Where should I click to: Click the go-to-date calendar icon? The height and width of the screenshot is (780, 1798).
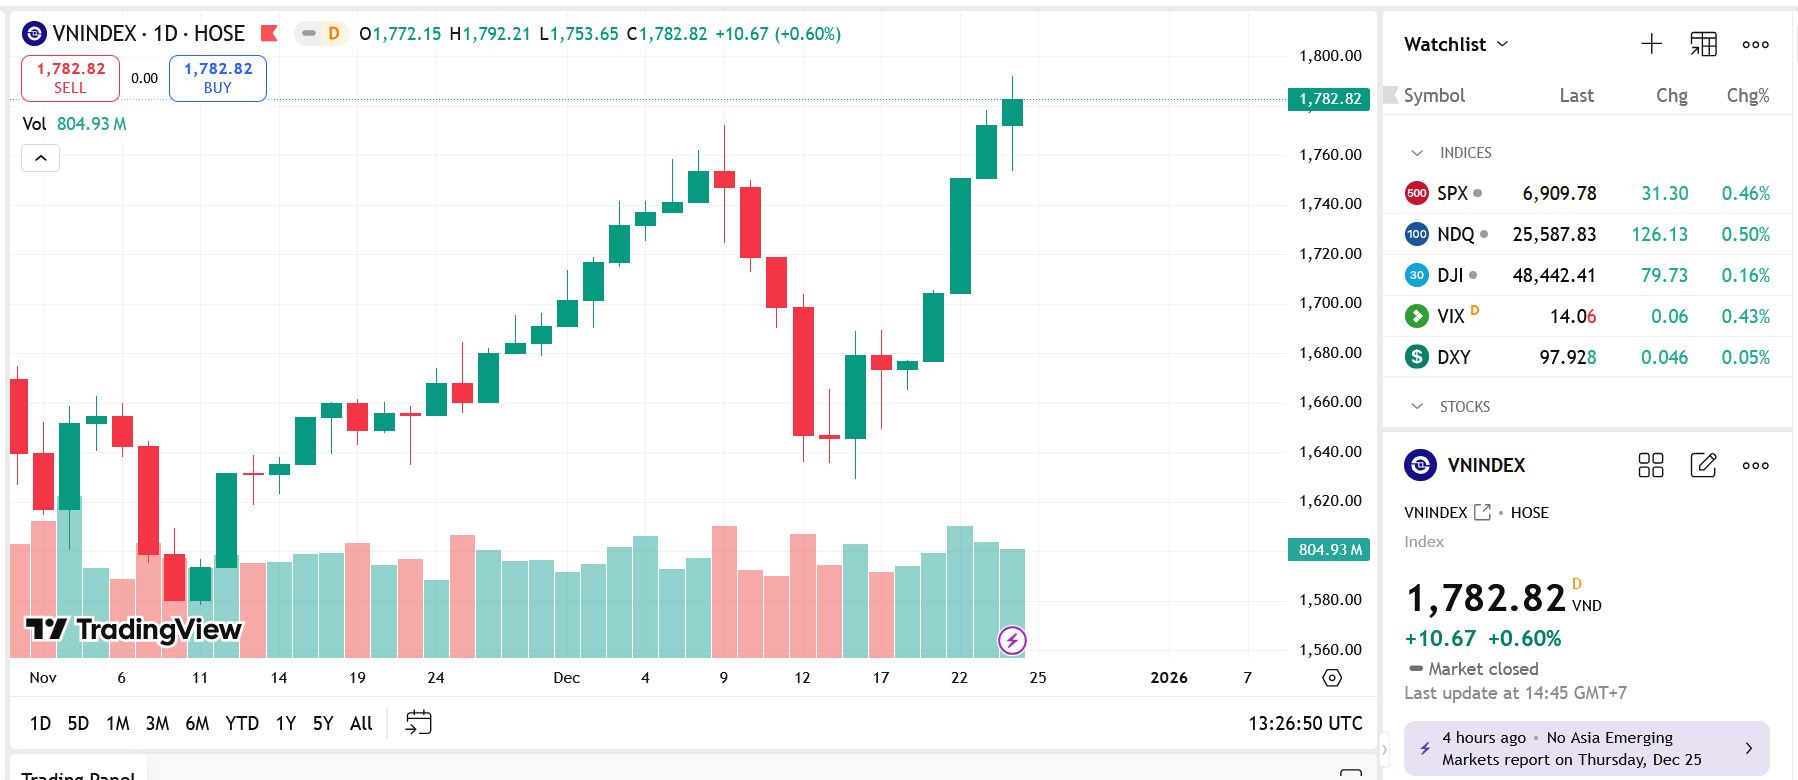[417, 722]
